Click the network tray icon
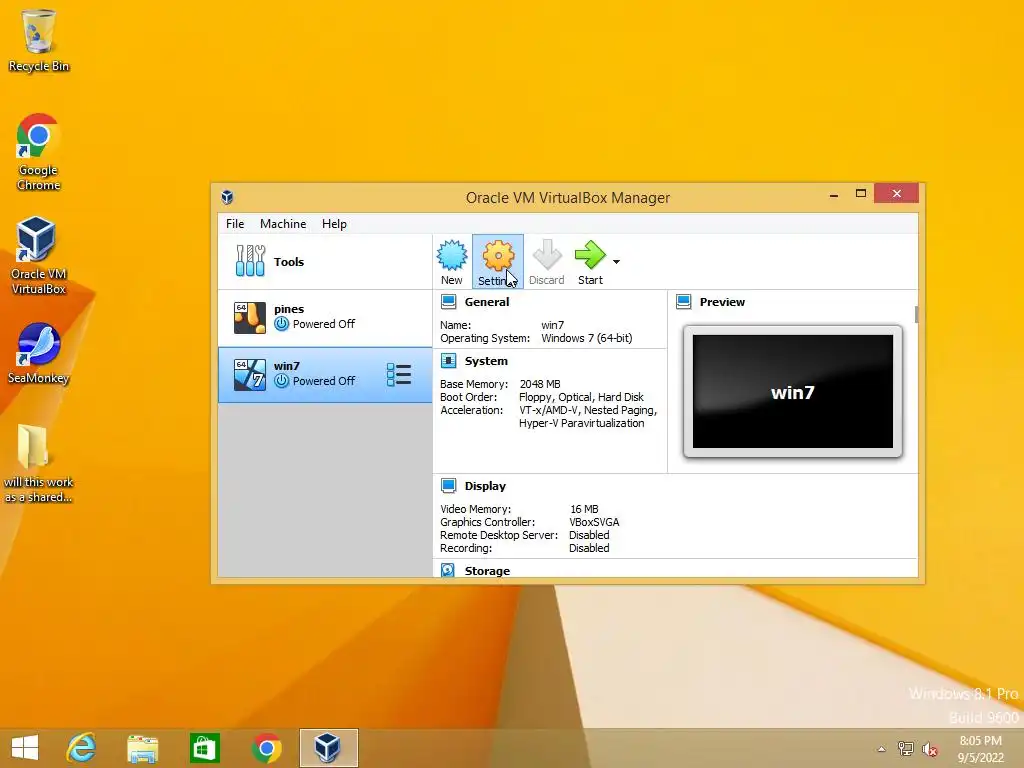 tap(905, 748)
